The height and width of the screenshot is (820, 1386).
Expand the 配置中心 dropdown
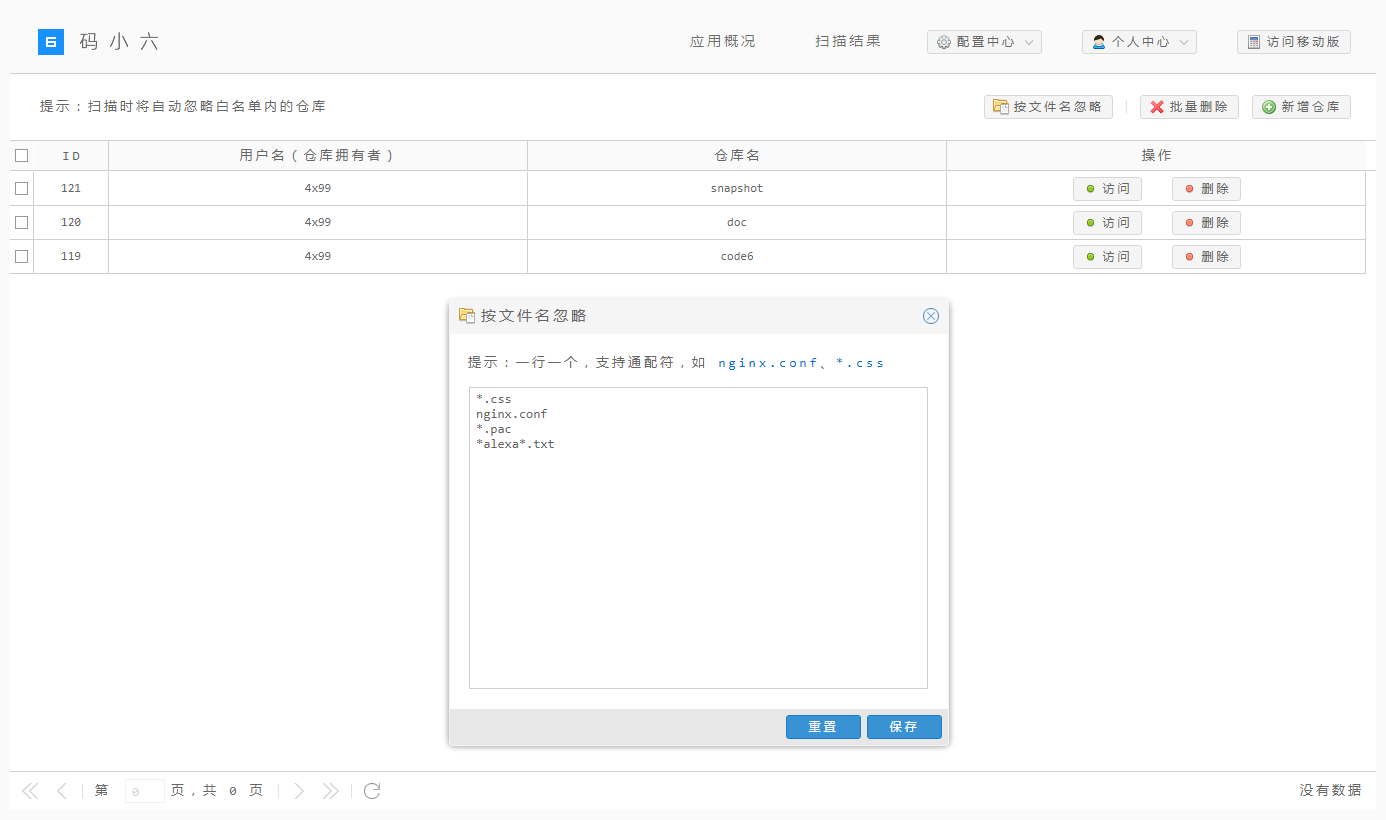pos(984,42)
